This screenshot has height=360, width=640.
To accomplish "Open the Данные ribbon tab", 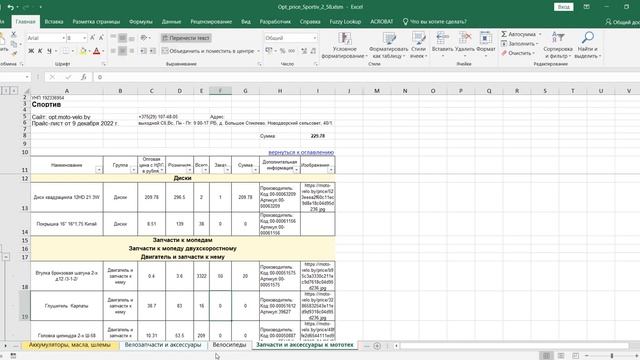I will point(171,22).
